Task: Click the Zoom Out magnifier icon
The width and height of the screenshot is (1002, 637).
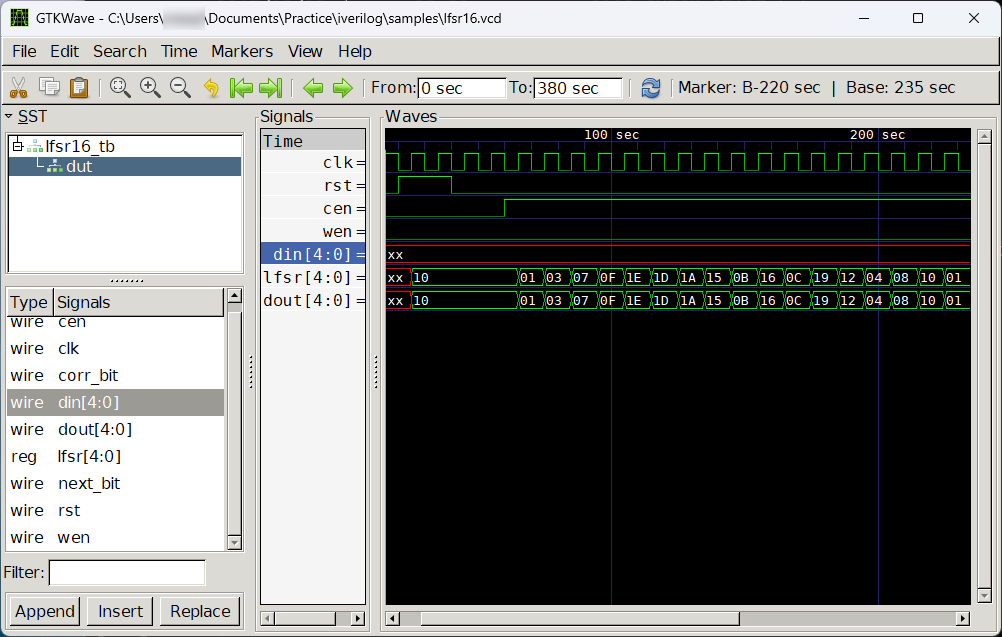Action: (x=180, y=88)
